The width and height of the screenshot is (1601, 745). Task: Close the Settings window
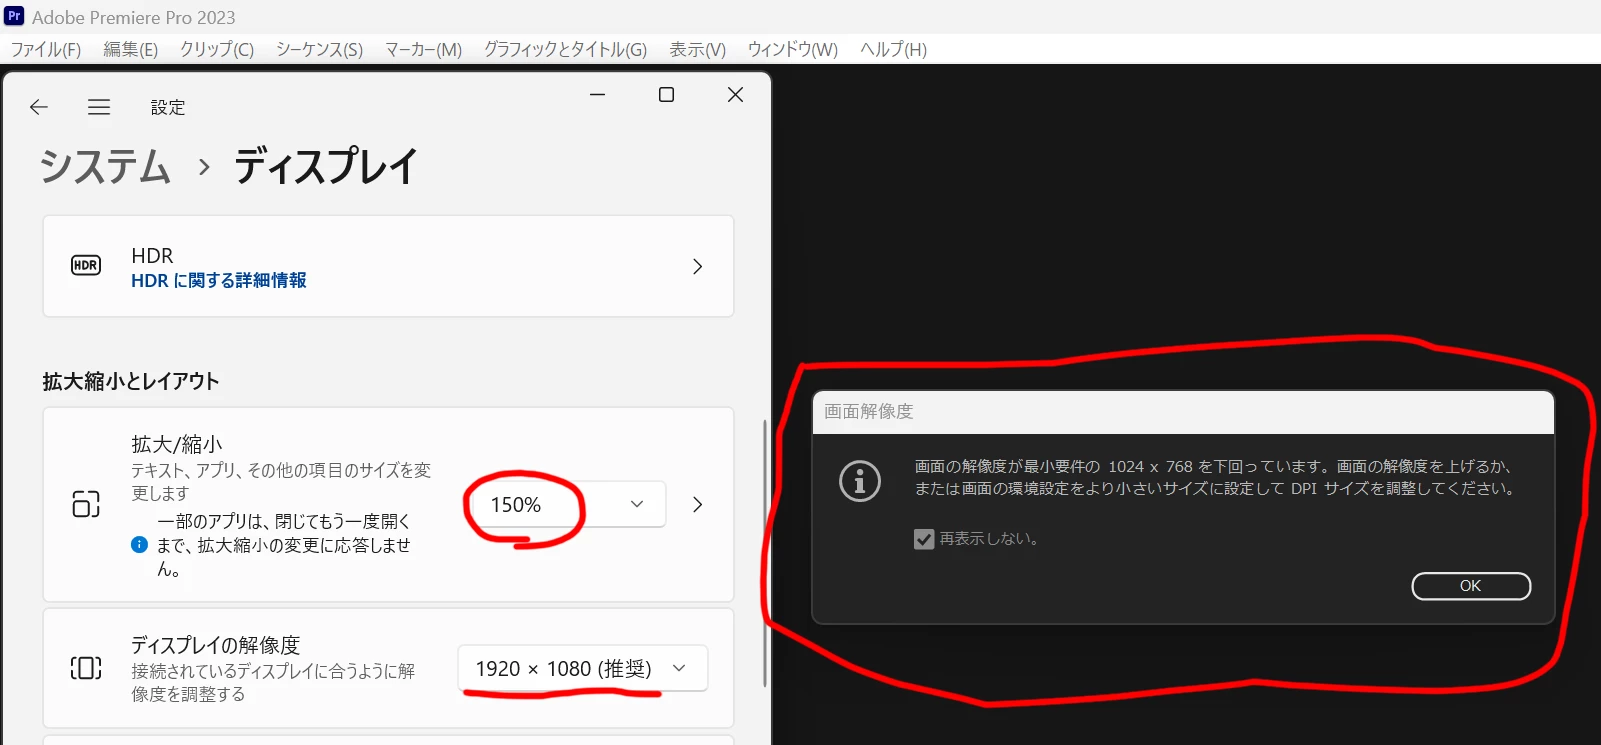(x=735, y=95)
